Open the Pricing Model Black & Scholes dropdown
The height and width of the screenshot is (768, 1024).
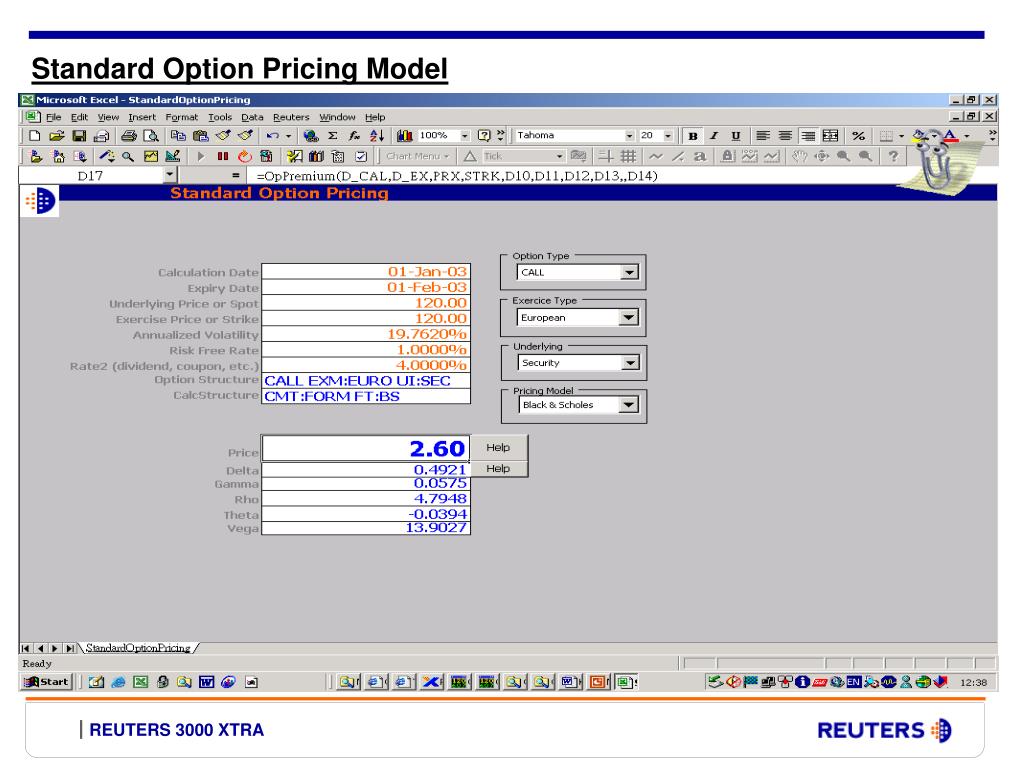click(628, 405)
